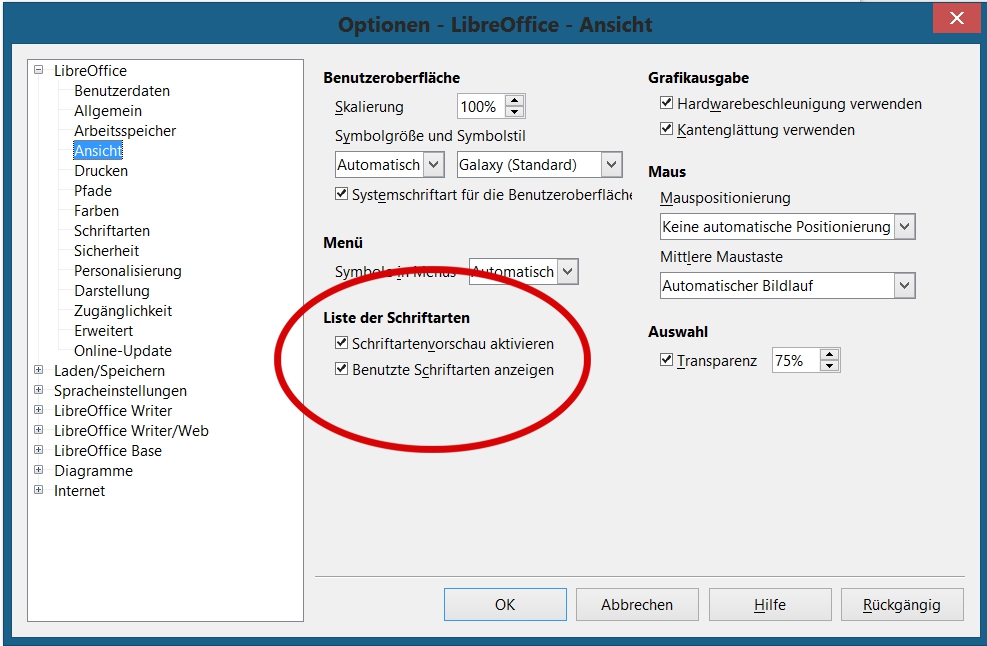Click the Skalierung 100% input field
The image size is (987, 646).
[x=482, y=106]
